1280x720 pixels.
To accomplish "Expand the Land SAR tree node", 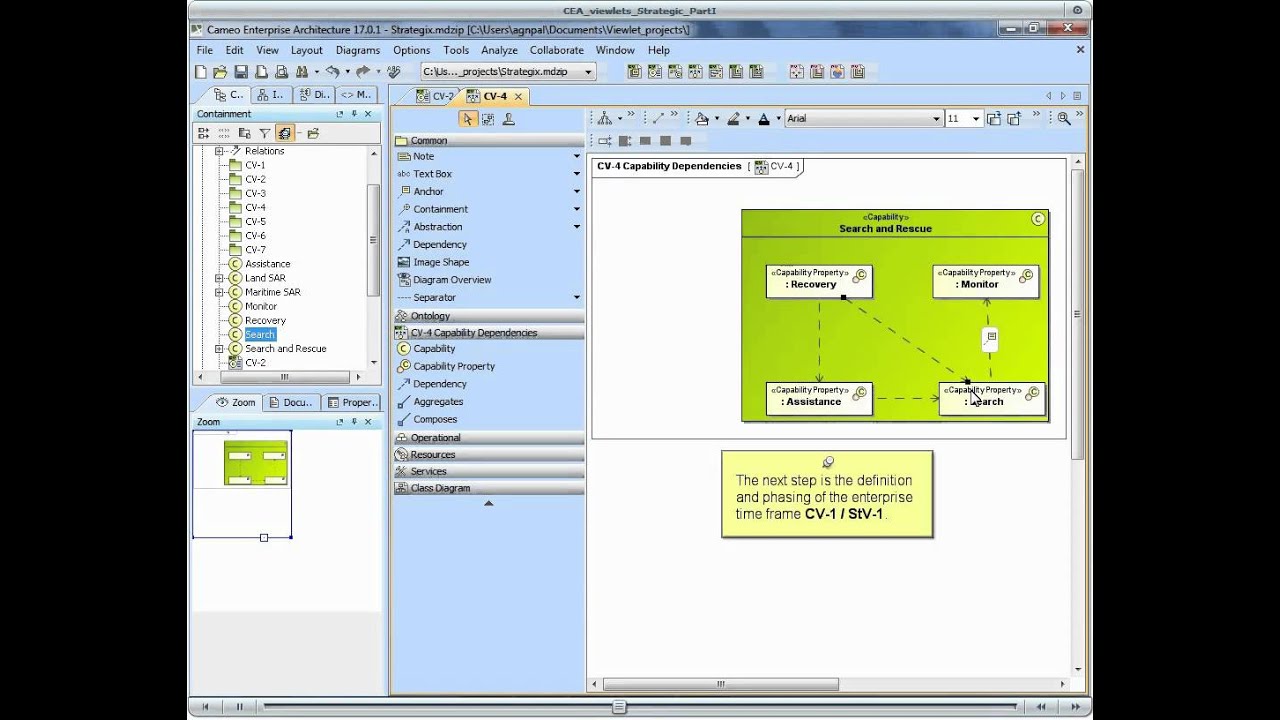I will (219, 278).
